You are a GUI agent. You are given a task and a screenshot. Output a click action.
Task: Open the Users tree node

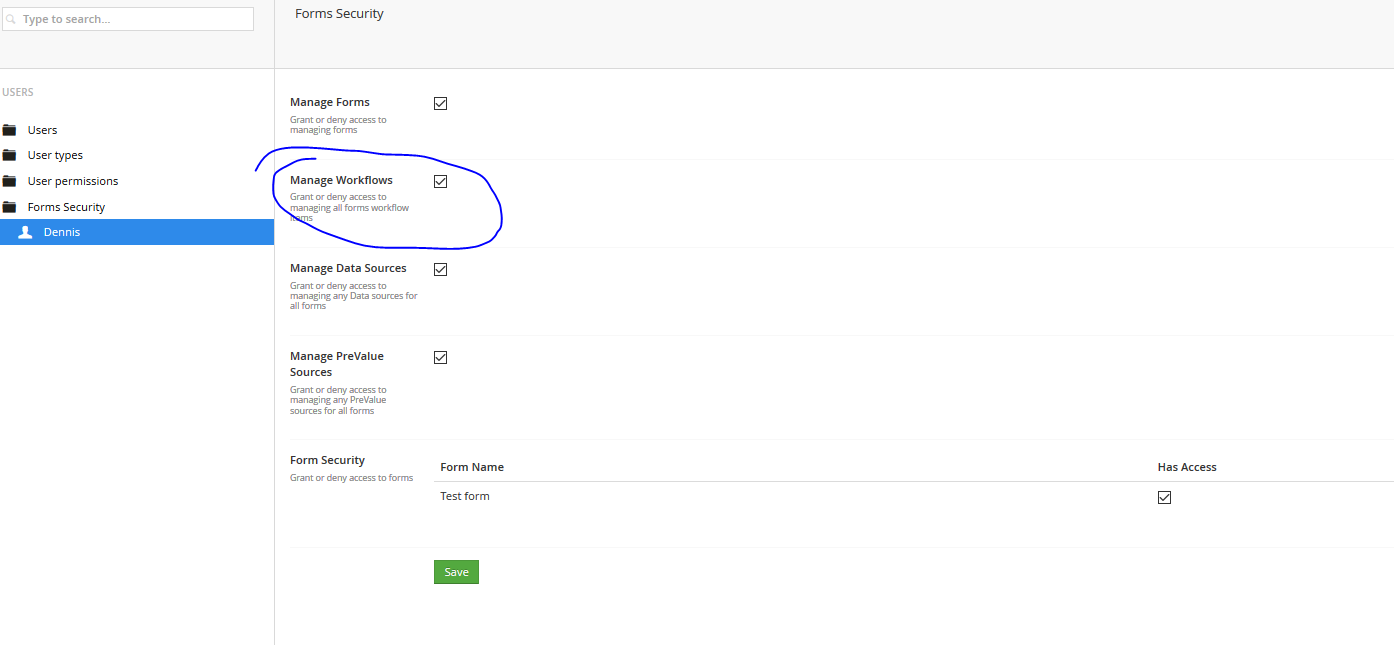(42, 130)
